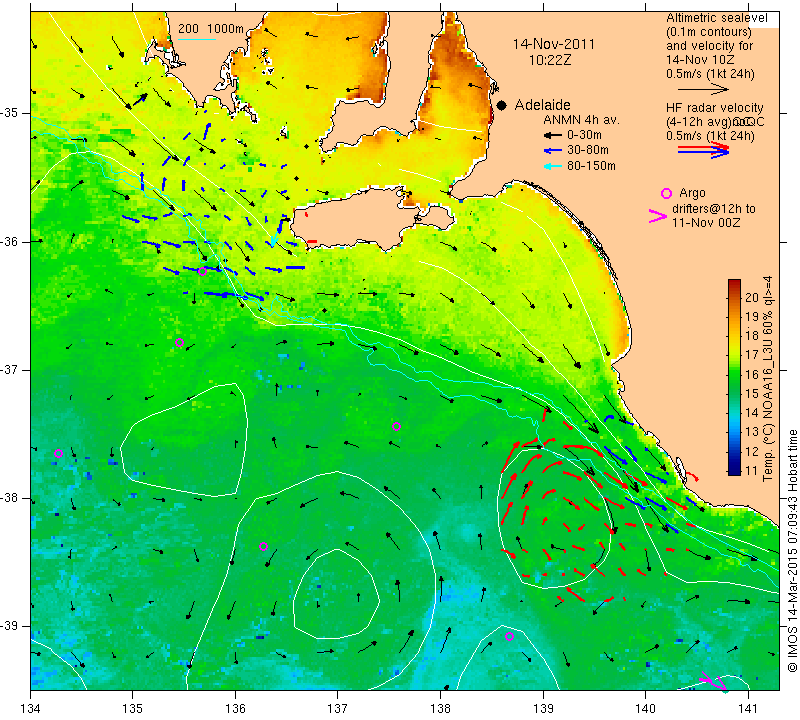The width and height of the screenshot is (800, 720).
Task: Select the blue 30-80m legend arrow
Action: pos(553,151)
